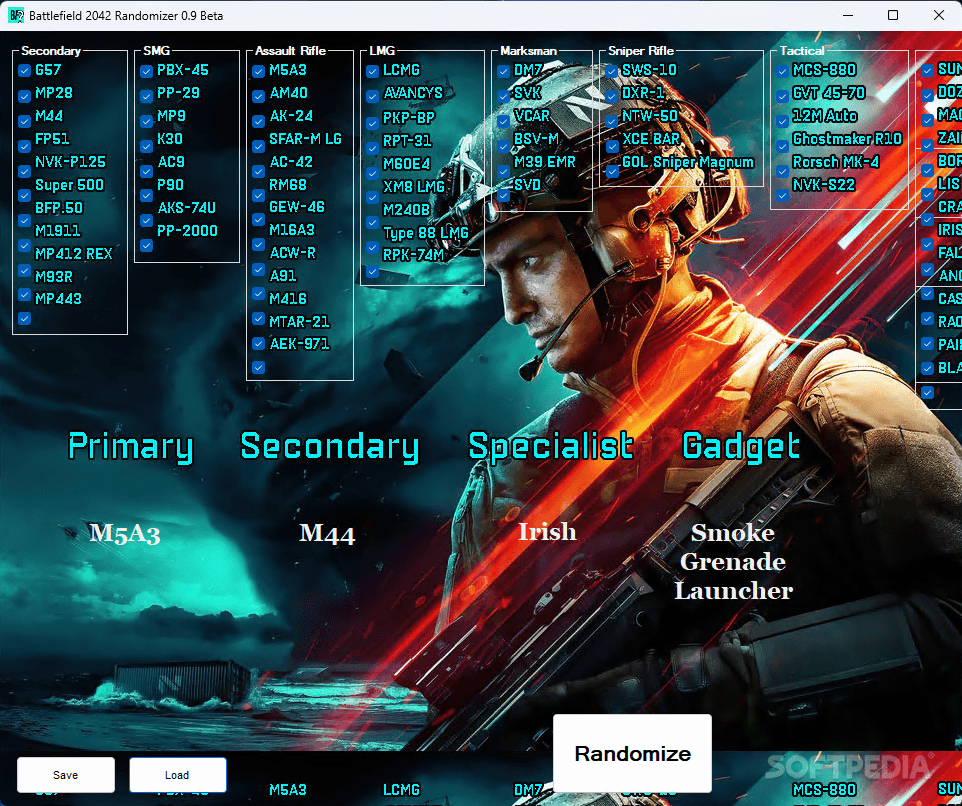Click the Sniper Rifle group title
962x806 pixels.
pyautogui.click(x=641, y=51)
